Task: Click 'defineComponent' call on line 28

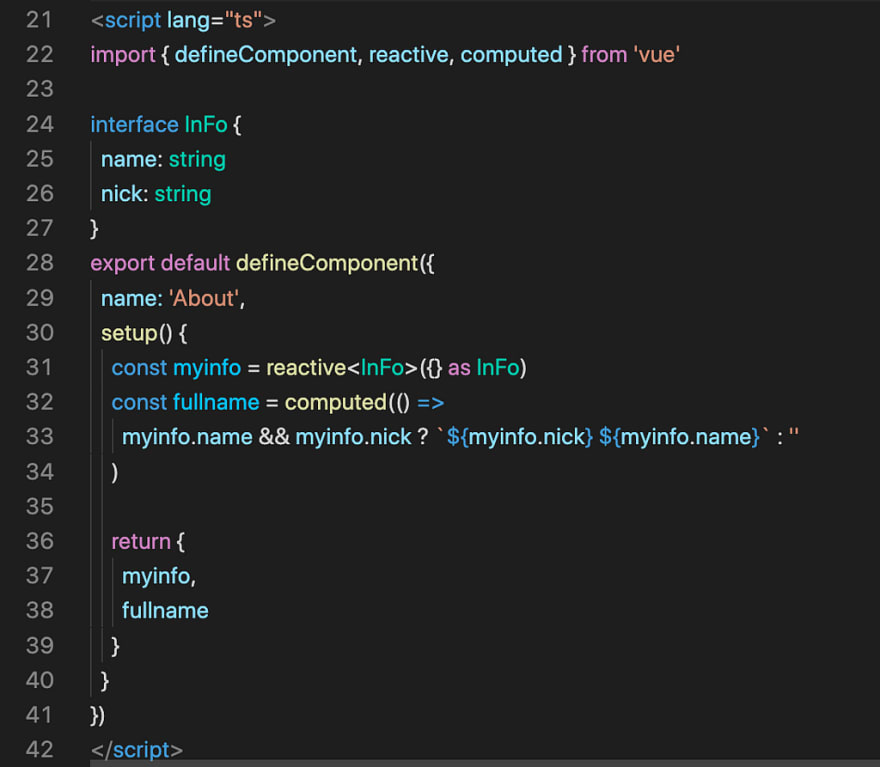Action: point(327,264)
